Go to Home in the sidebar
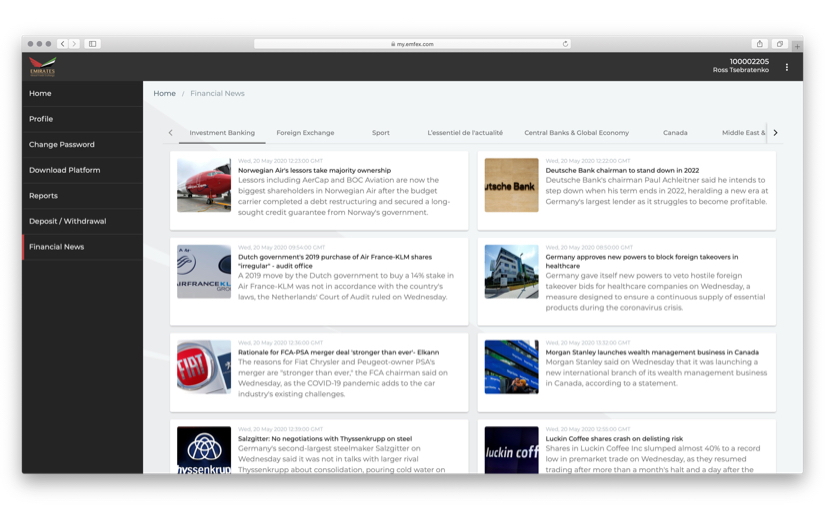The image size is (825, 525). [x=82, y=93]
